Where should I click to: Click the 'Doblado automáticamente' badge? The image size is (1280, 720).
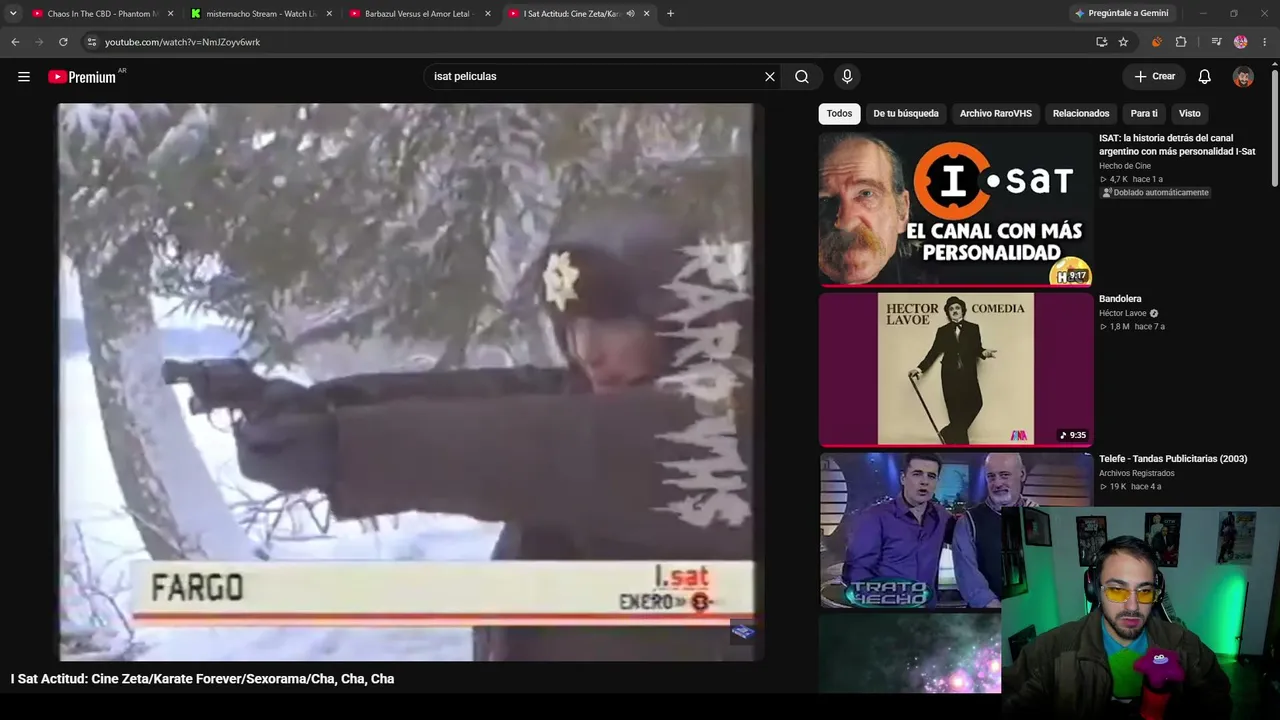pyautogui.click(x=1155, y=193)
